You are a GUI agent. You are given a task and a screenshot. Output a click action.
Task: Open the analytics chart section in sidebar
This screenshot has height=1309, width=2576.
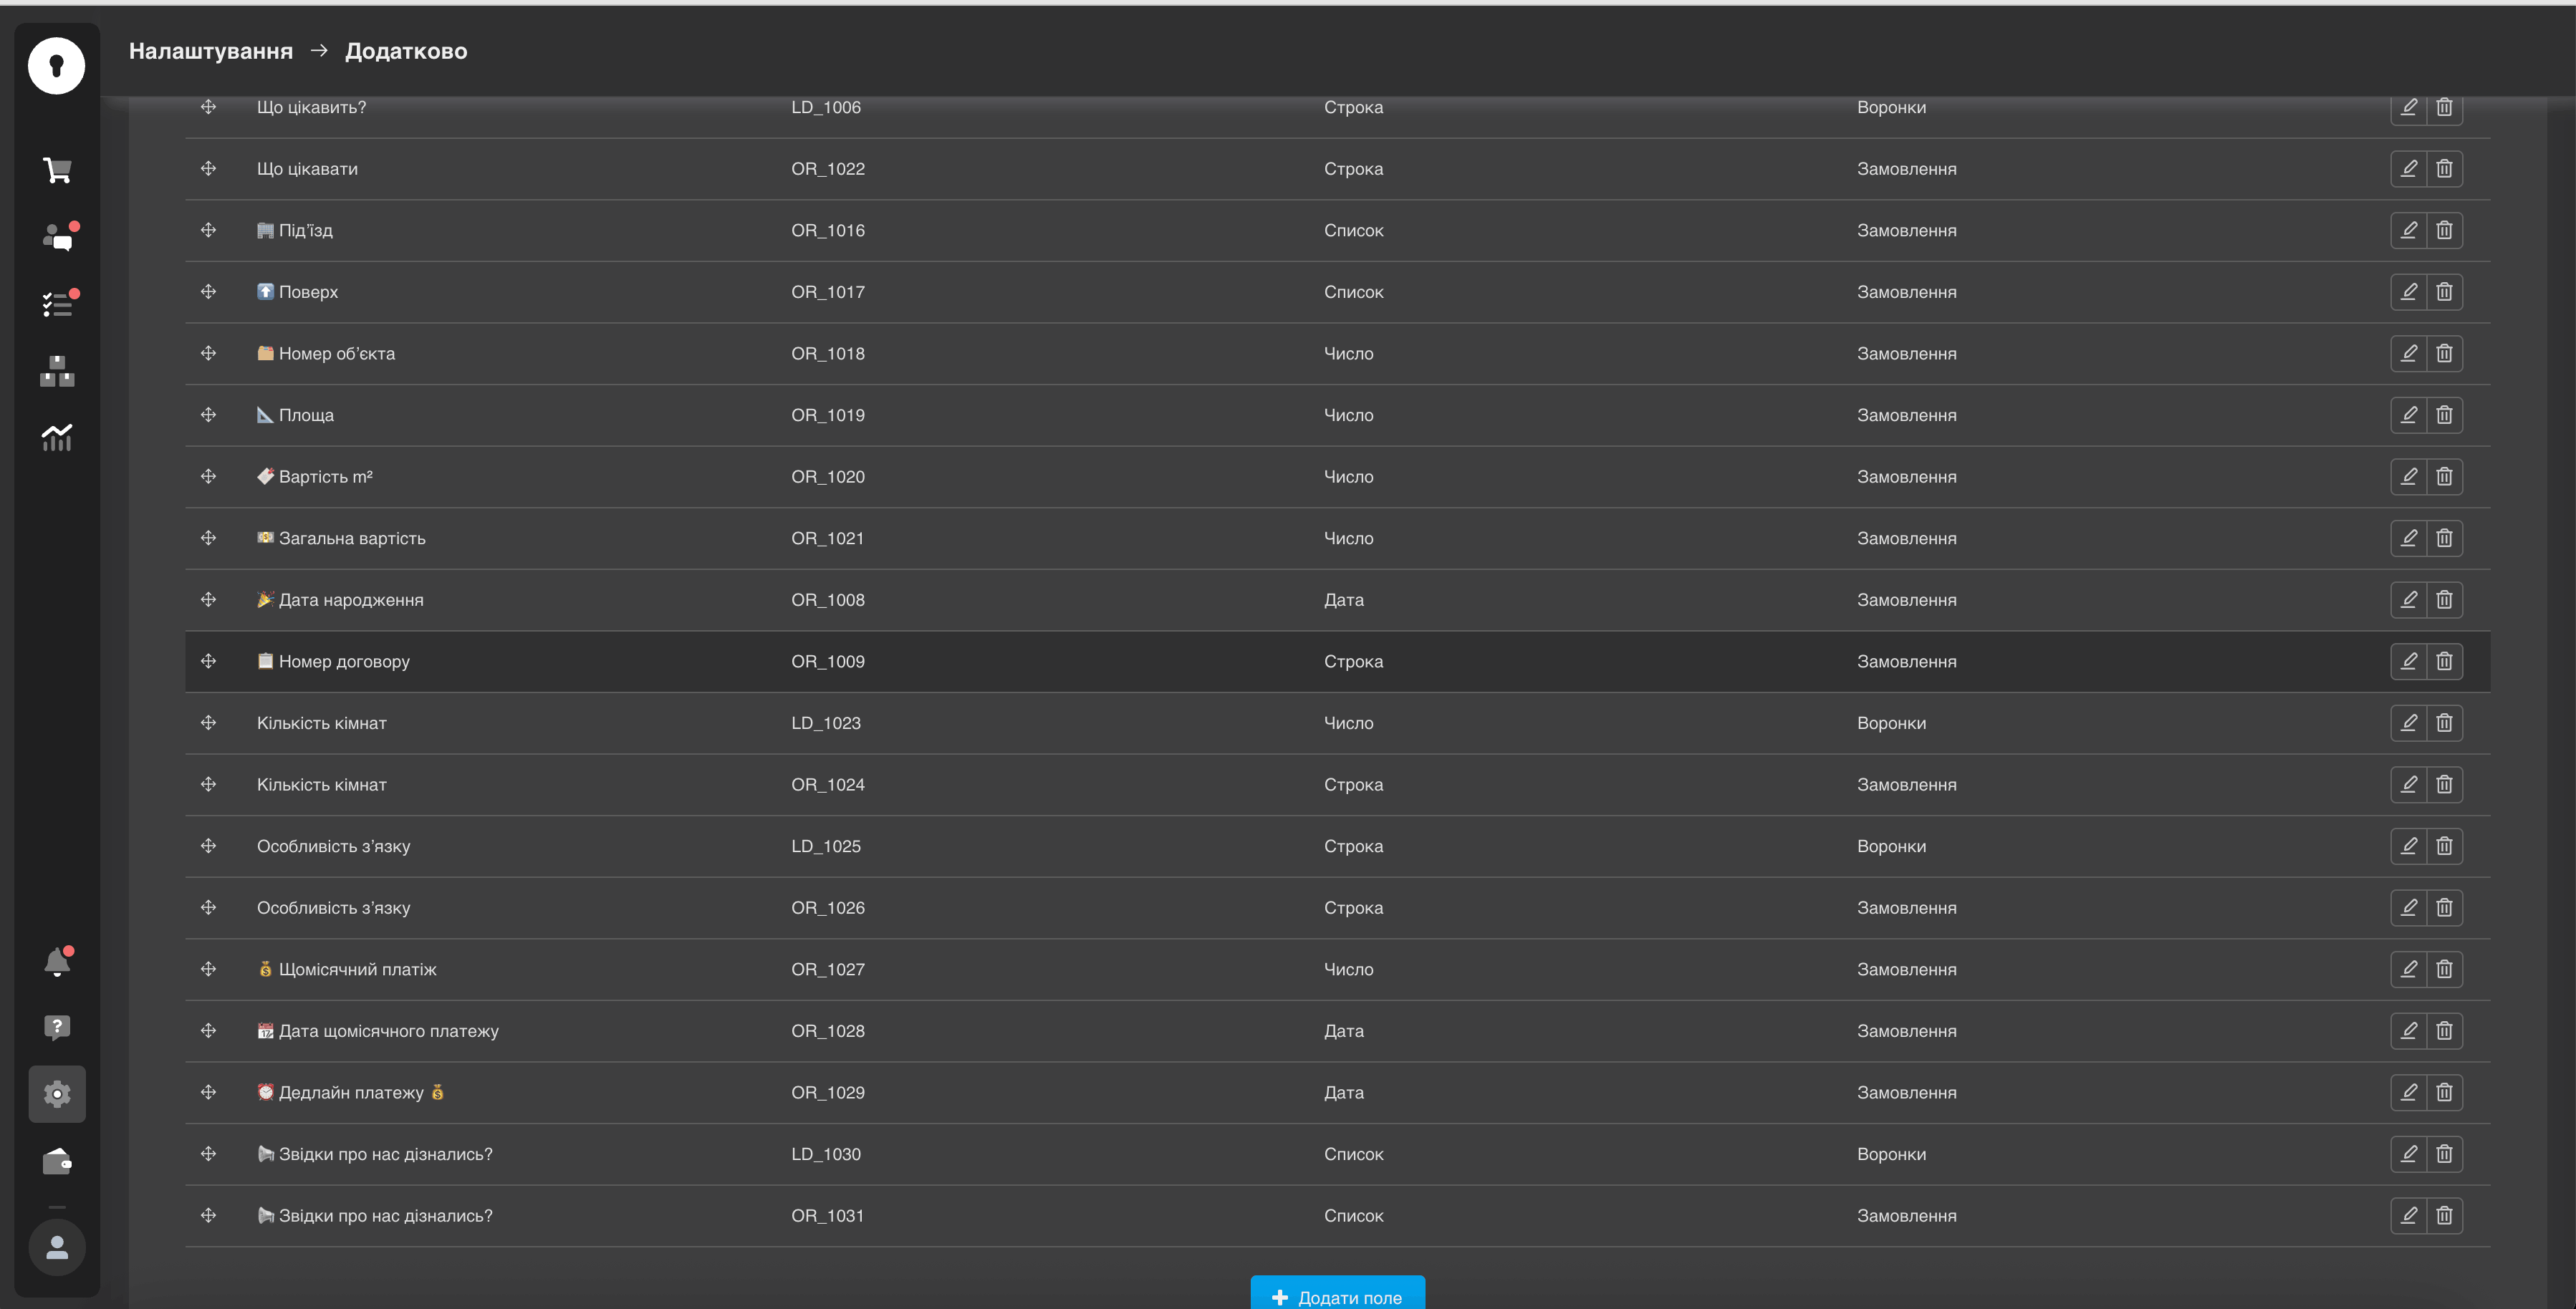[x=57, y=438]
